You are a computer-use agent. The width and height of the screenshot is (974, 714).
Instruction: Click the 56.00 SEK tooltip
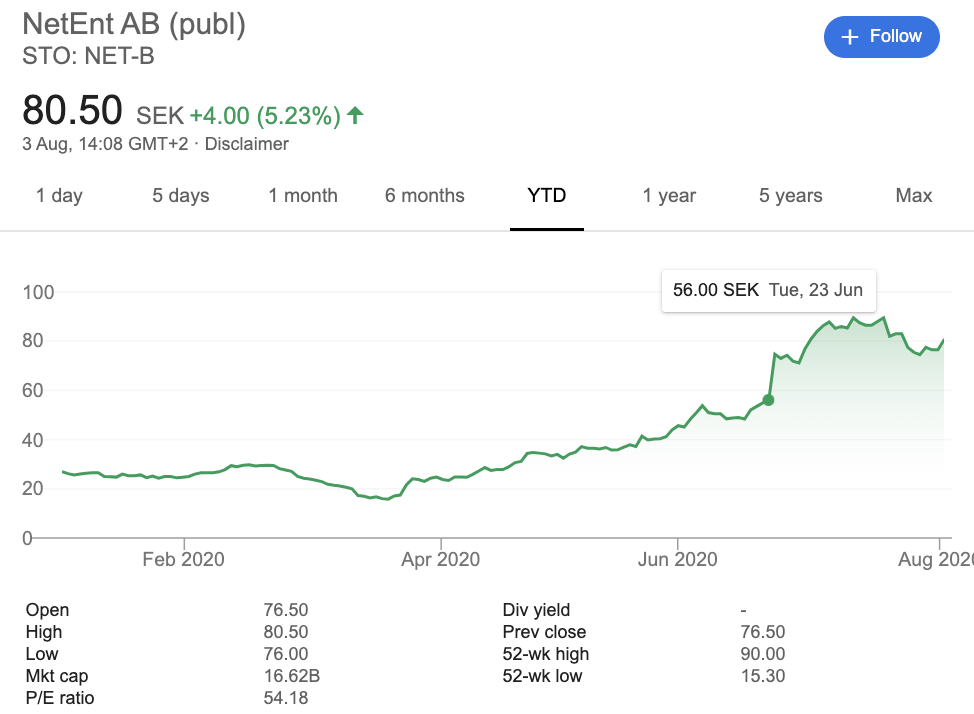point(768,290)
